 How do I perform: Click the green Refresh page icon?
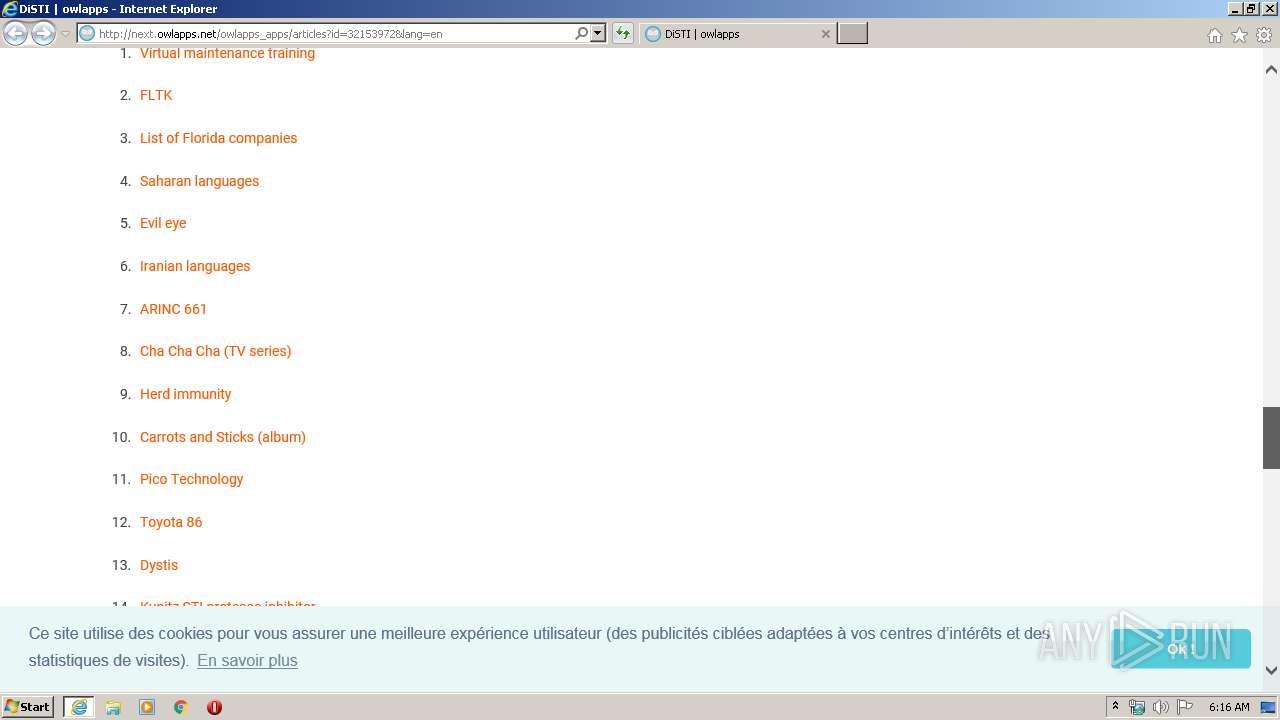(623, 34)
